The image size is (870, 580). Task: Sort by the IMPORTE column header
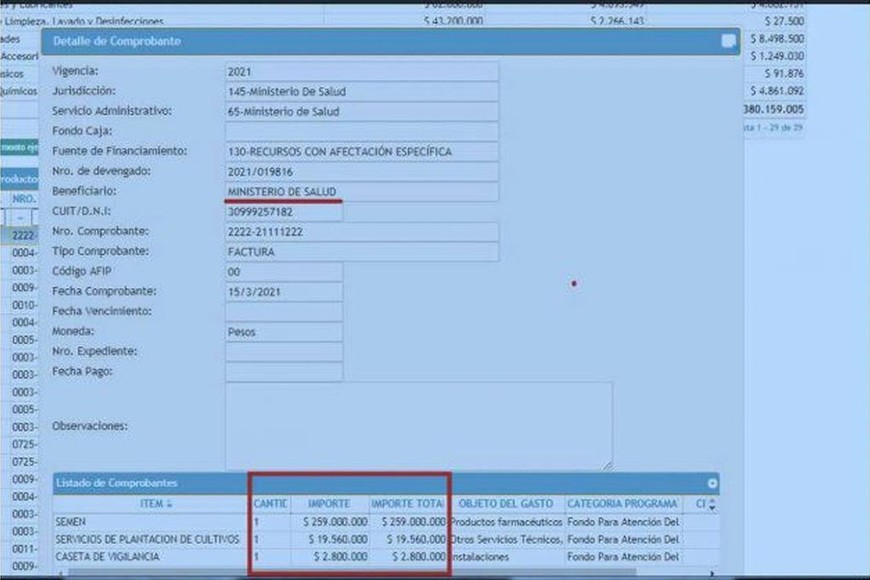click(328, 504)
